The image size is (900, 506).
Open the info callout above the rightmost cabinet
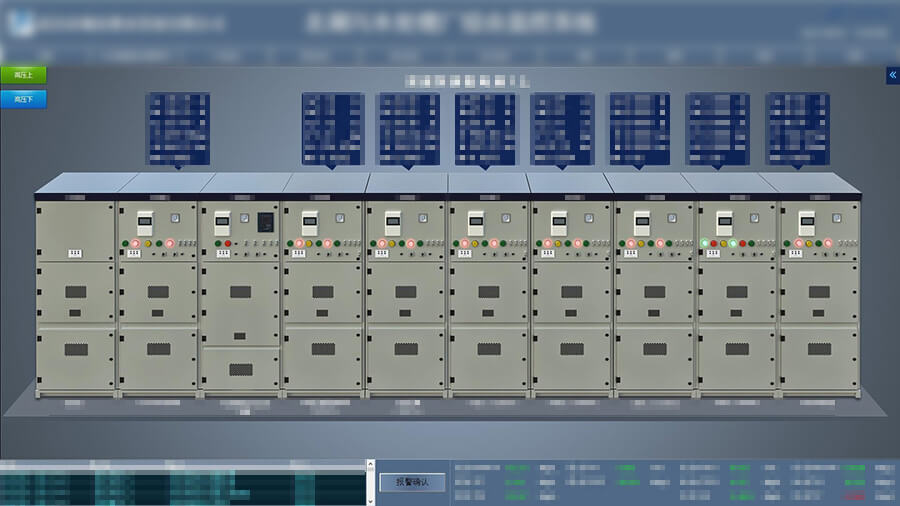click(x=797, y=128)
